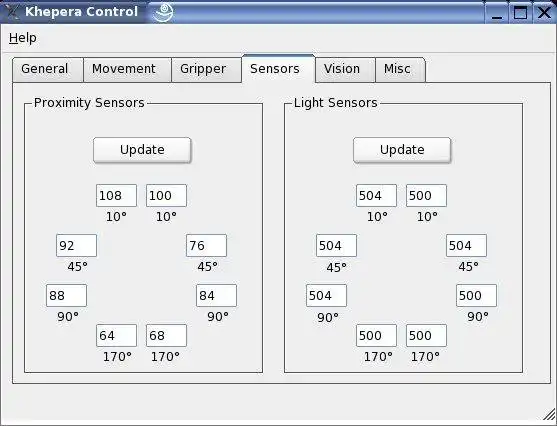Screen dimensions: 557x426
Task: Switch to the General tab
Action: 48,69
